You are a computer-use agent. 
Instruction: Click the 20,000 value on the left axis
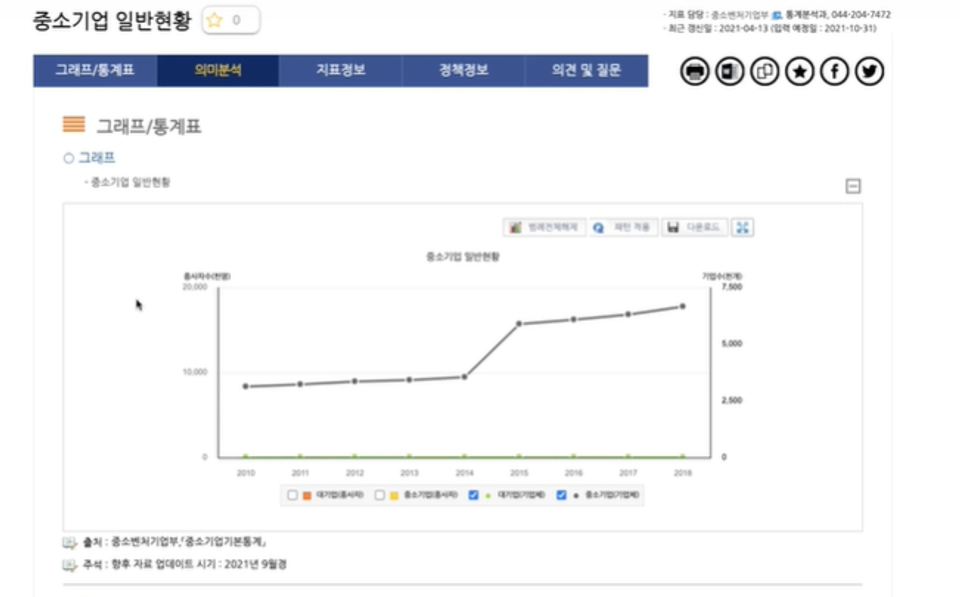(x=195, y=287)
